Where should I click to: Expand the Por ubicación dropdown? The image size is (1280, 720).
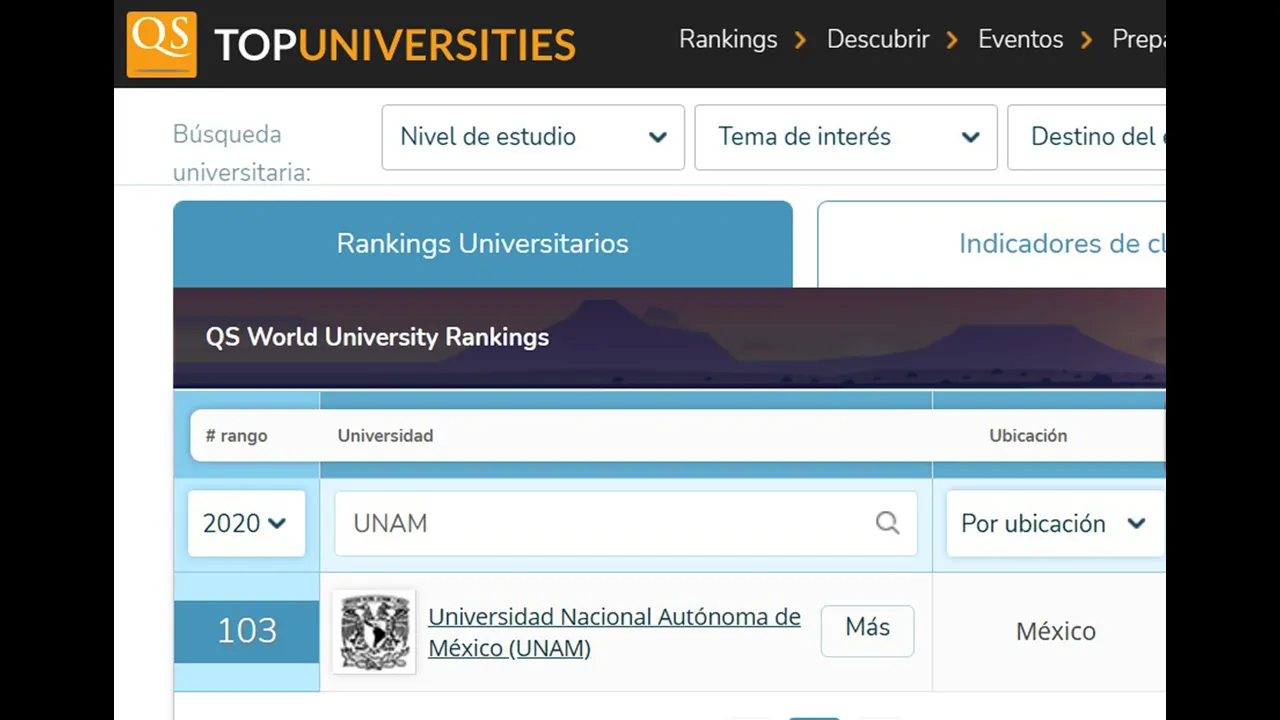click(1055, 523)
